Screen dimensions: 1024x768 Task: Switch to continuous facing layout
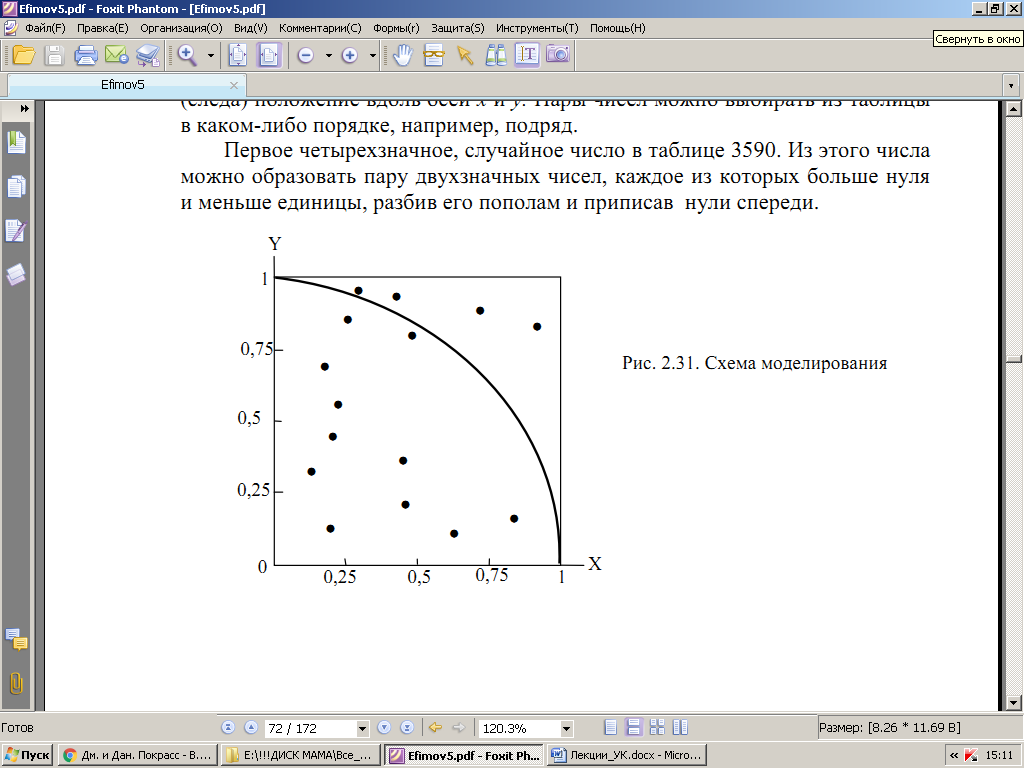tap(680, 728)
